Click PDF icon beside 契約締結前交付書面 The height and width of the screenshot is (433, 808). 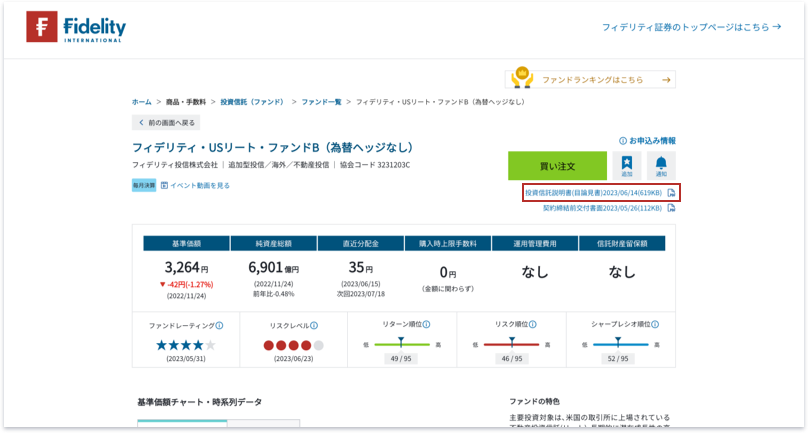(x=671, y=208)
